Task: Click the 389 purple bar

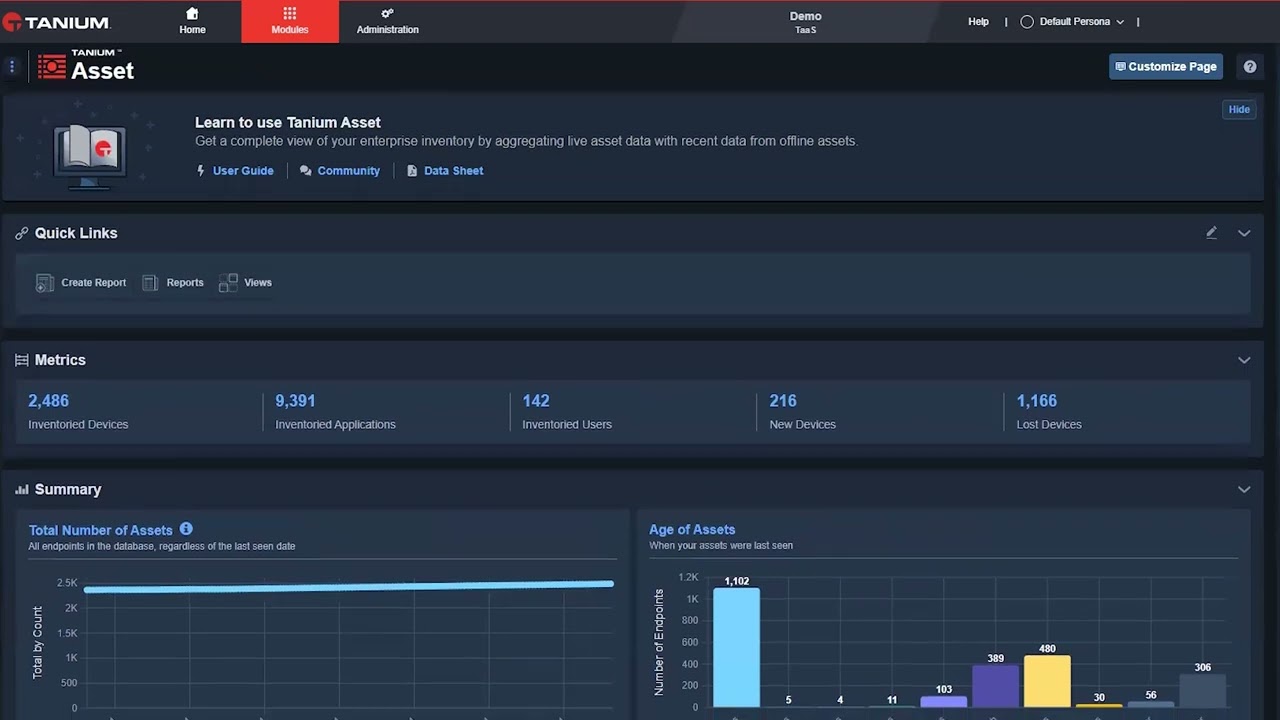Action: pyautogui.click(x=995, y=686)
